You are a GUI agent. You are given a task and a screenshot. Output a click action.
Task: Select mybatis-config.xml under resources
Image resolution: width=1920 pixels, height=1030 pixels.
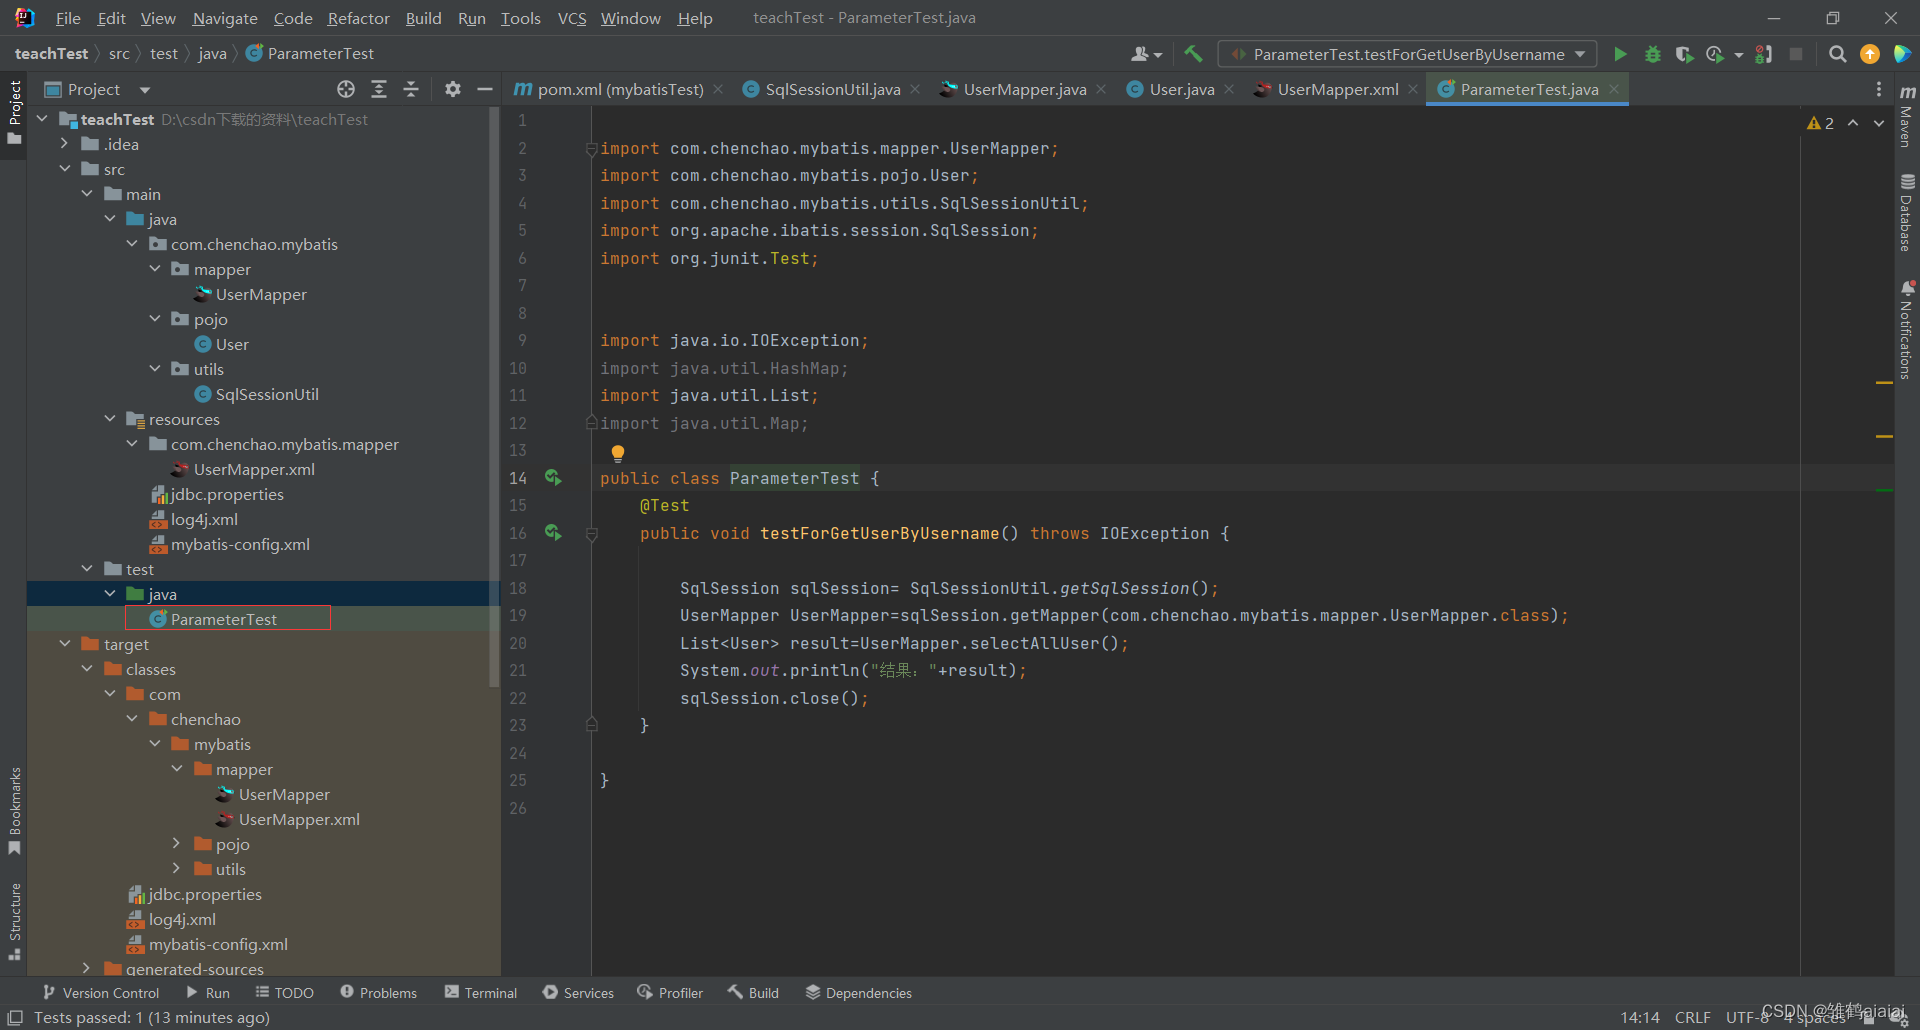pyautogui.click(x=240, y=544)
